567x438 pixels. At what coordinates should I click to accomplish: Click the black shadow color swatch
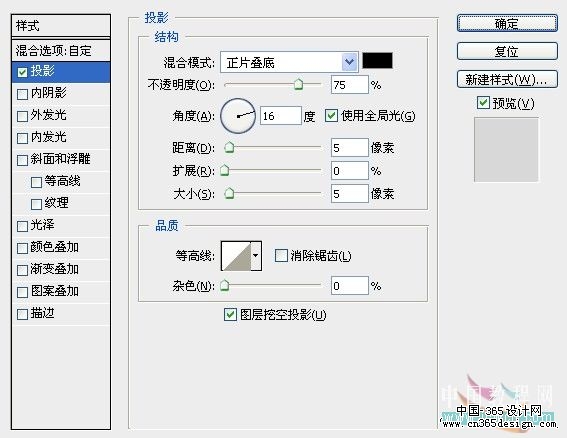[x=378, y=60]
